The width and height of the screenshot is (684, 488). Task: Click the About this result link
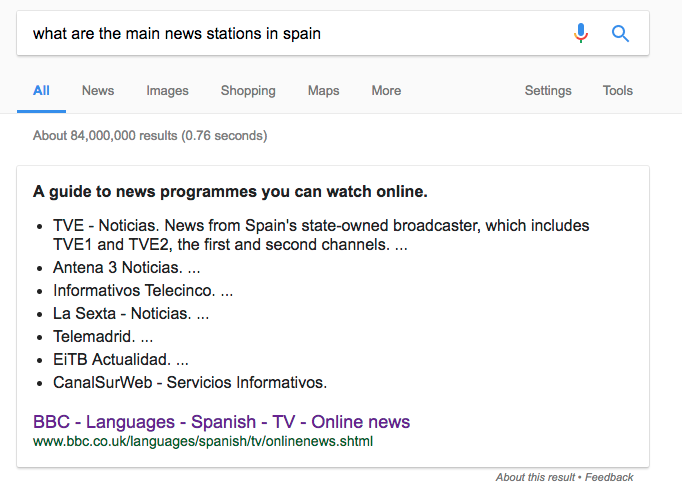pyautogui.click(x=535, y=477)
